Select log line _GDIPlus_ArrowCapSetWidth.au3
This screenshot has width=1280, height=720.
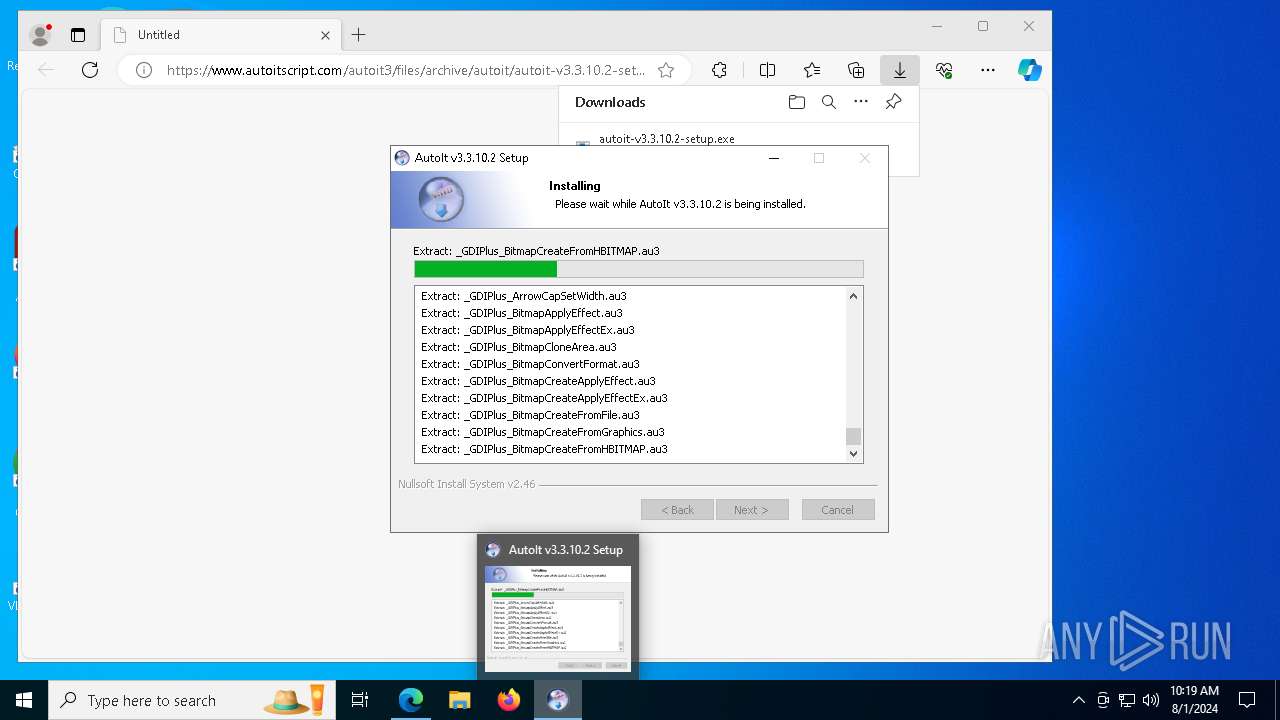(x=524, y=296)
